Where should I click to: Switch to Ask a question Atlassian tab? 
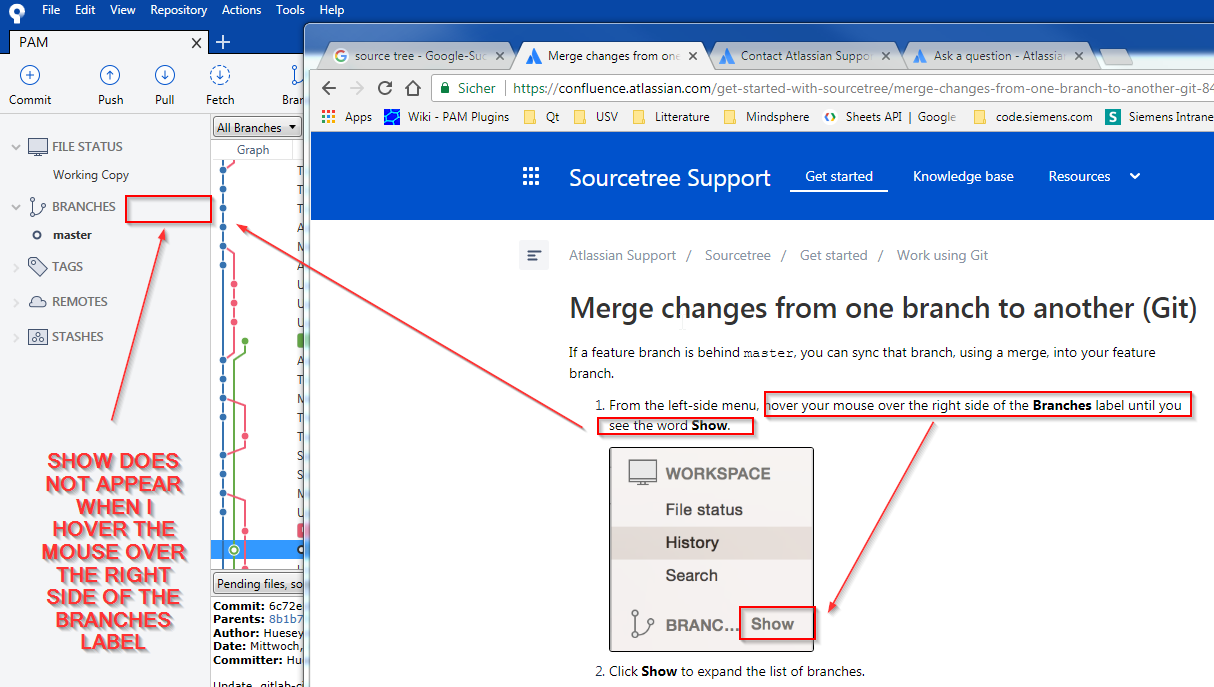coord(1000,56)
